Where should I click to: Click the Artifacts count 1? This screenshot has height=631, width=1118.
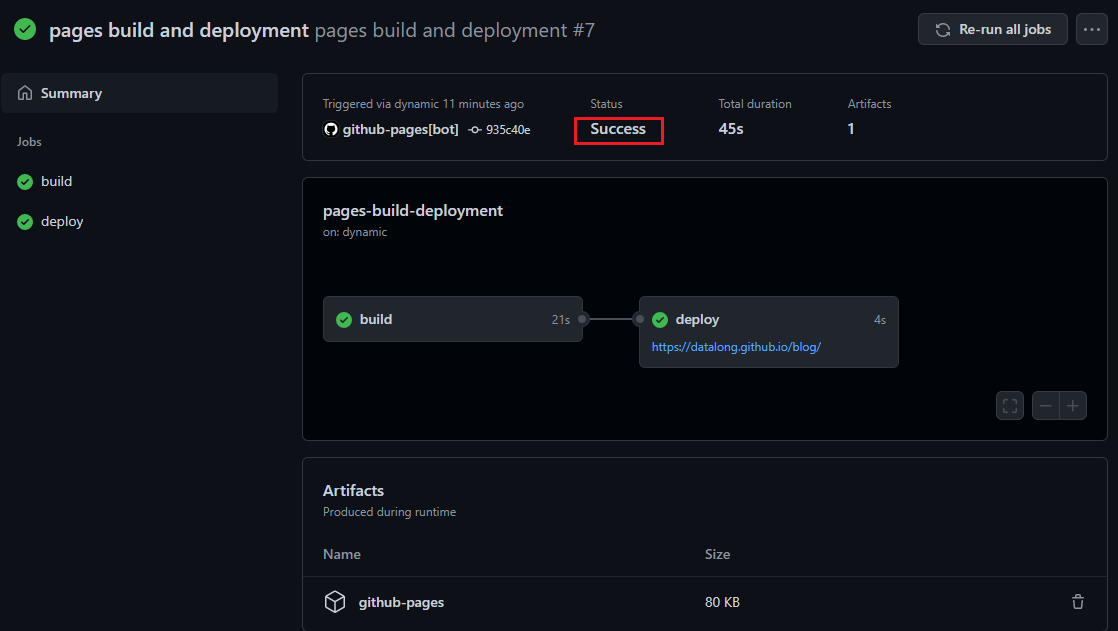coord(851,129)
